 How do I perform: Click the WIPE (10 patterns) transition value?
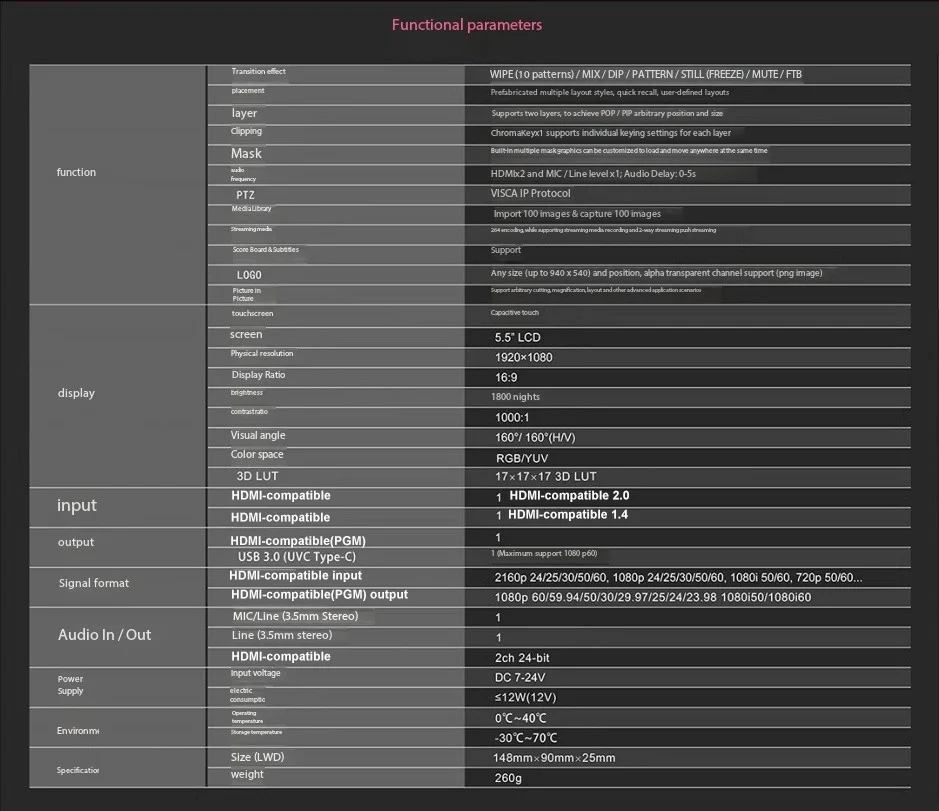pos(645,74)
